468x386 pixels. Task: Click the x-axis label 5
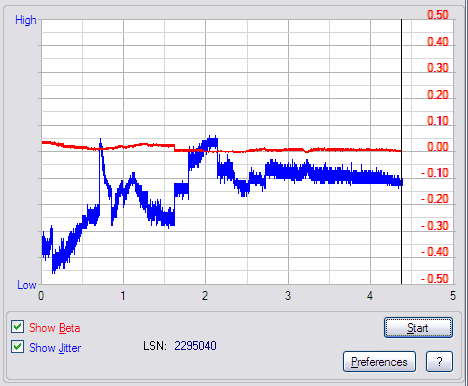click(x=452, y=296)
